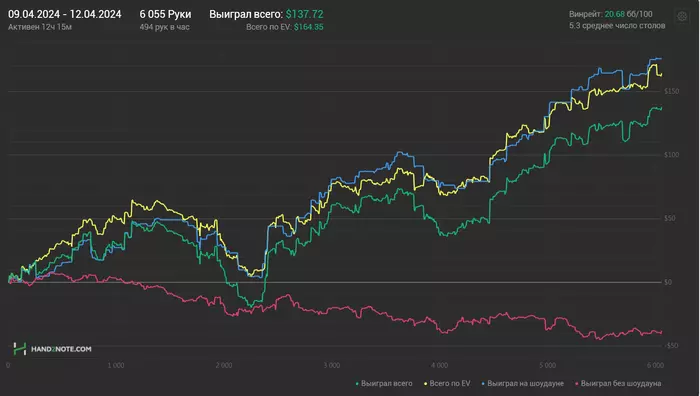Click the 'Винрейт: 20.68 бб/100' text
The height and width of the screenshot is (396, 700).
611,14
